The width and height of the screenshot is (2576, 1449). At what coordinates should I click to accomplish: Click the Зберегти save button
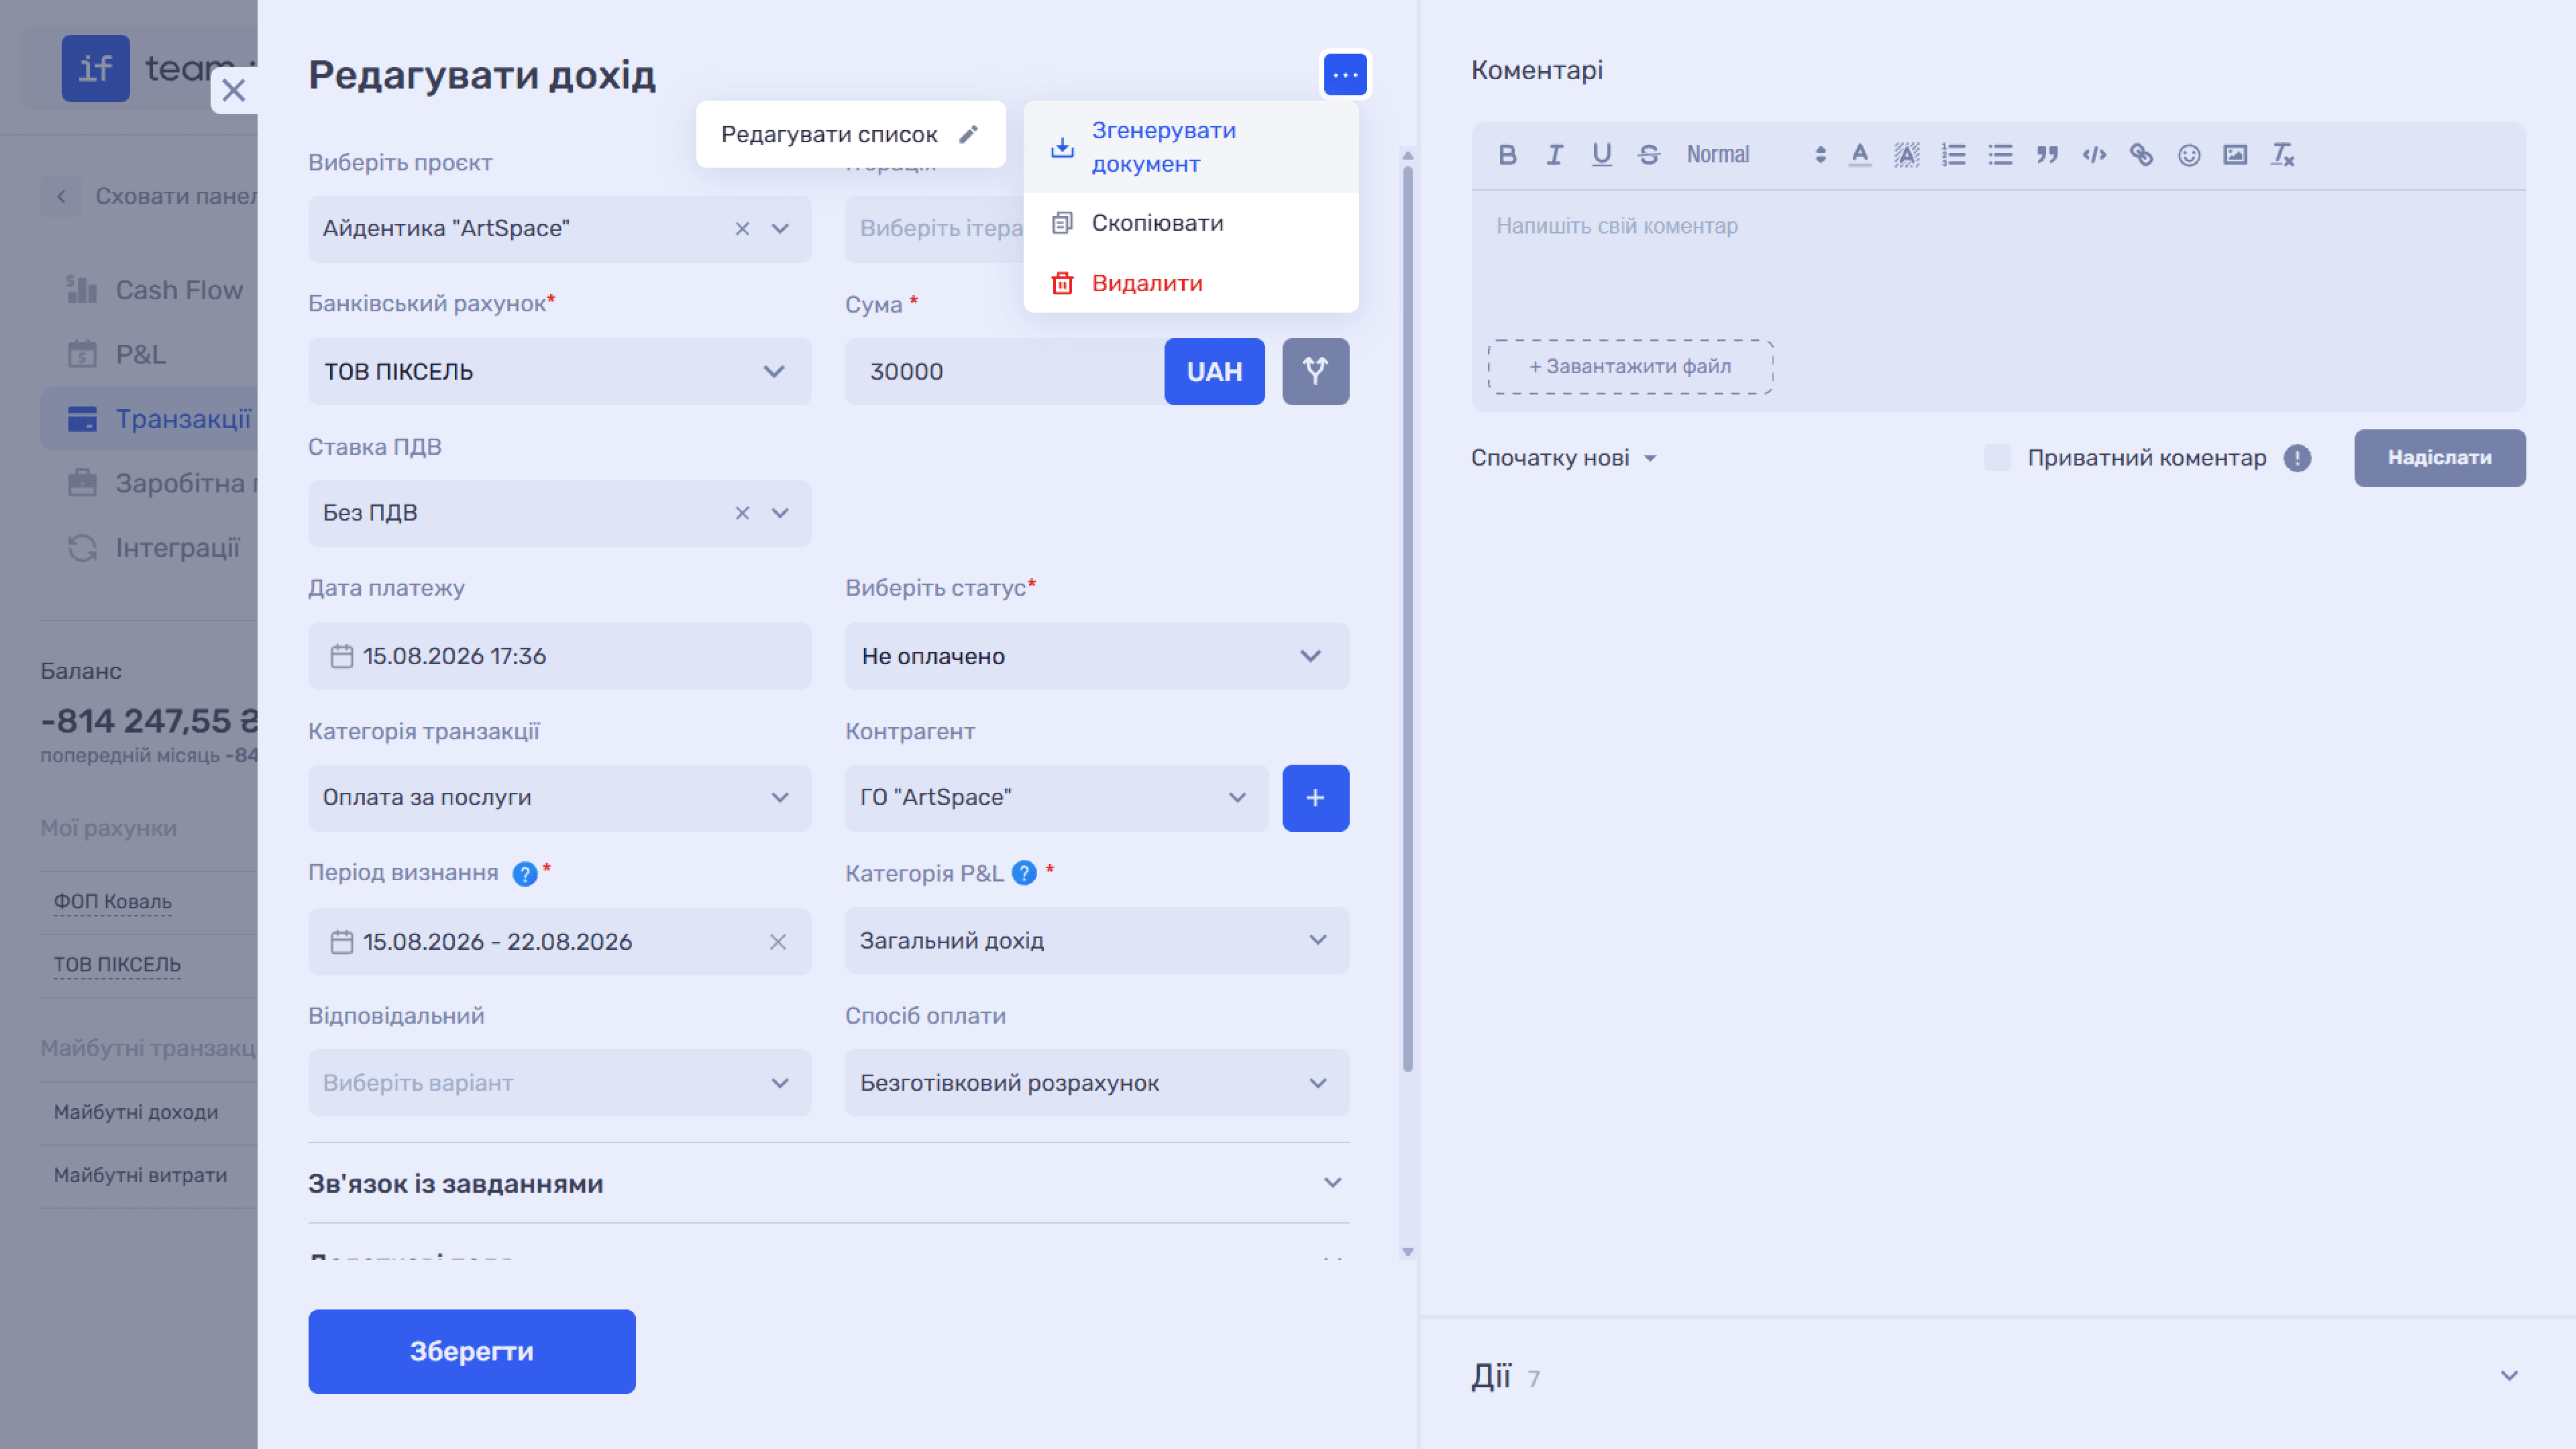pyautogui.click(x=471, y=1351)
